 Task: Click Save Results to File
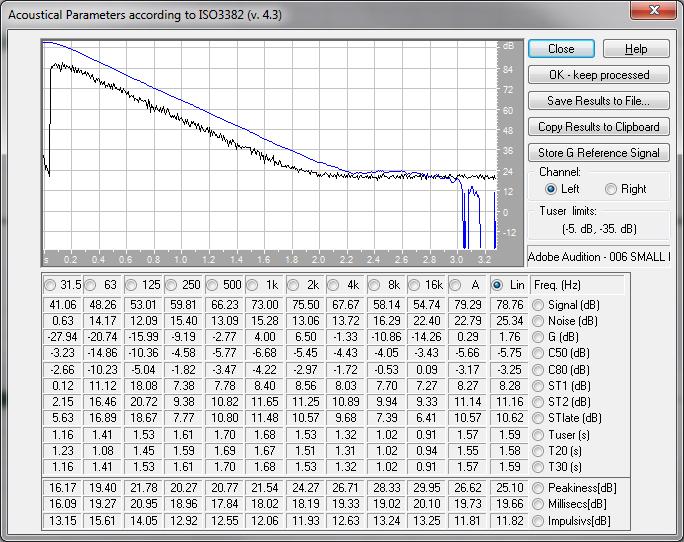pyautogui.click(x=599, y=101)
